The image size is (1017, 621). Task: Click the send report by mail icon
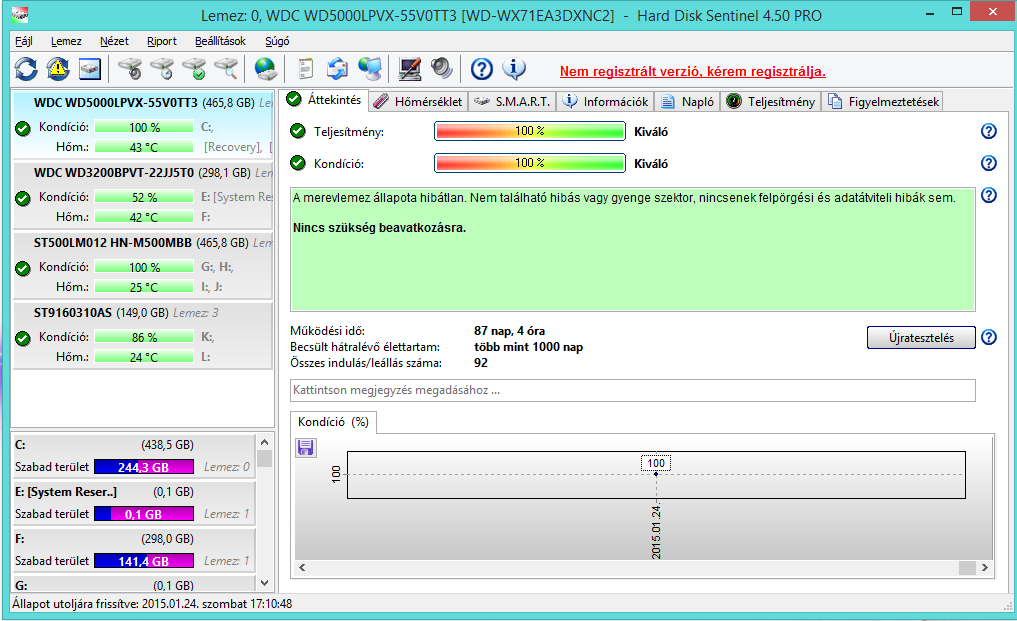point(337,69)
